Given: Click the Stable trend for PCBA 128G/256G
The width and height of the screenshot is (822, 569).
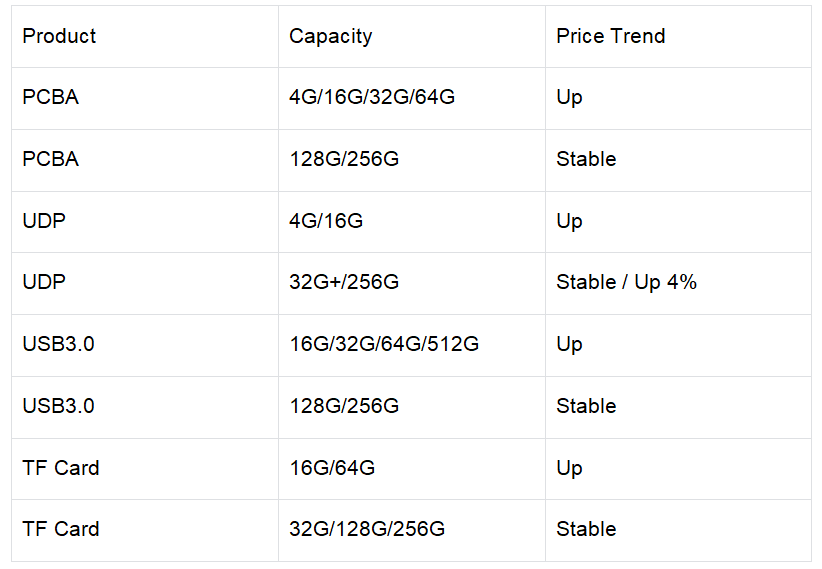Looking at the screenshot, I should [586, 160].
